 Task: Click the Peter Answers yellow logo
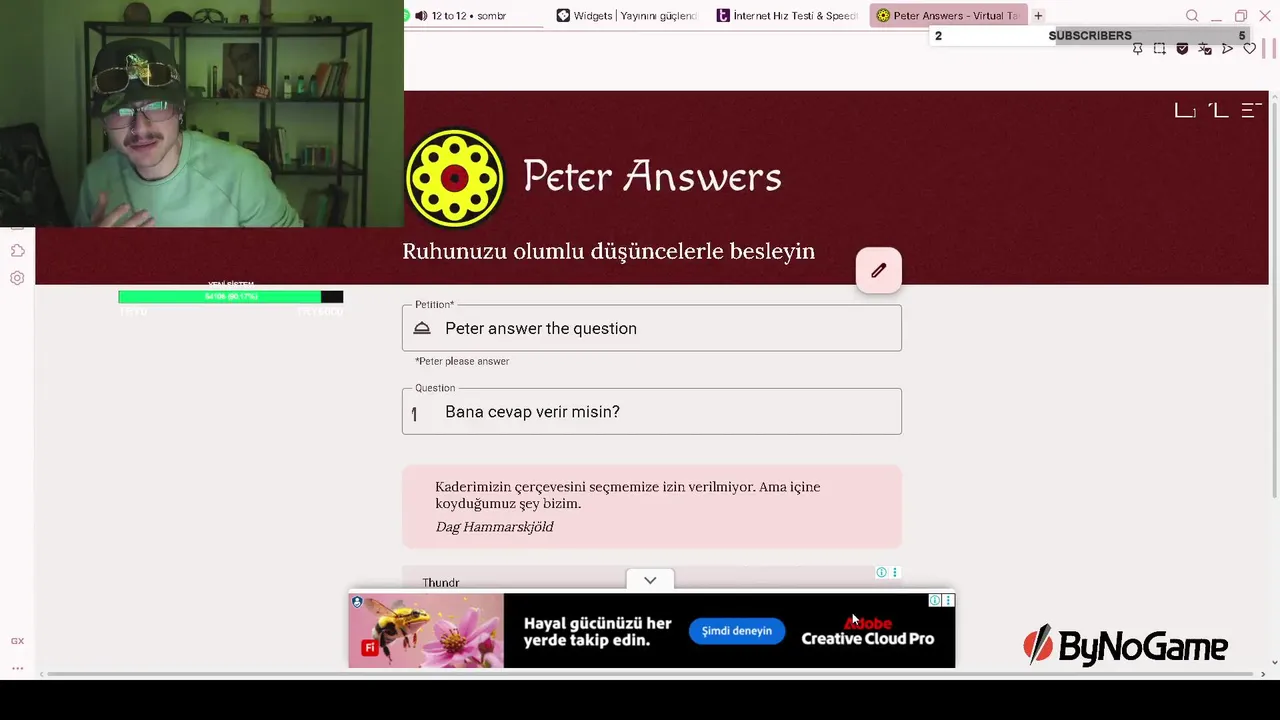click(x=455, y=178)
